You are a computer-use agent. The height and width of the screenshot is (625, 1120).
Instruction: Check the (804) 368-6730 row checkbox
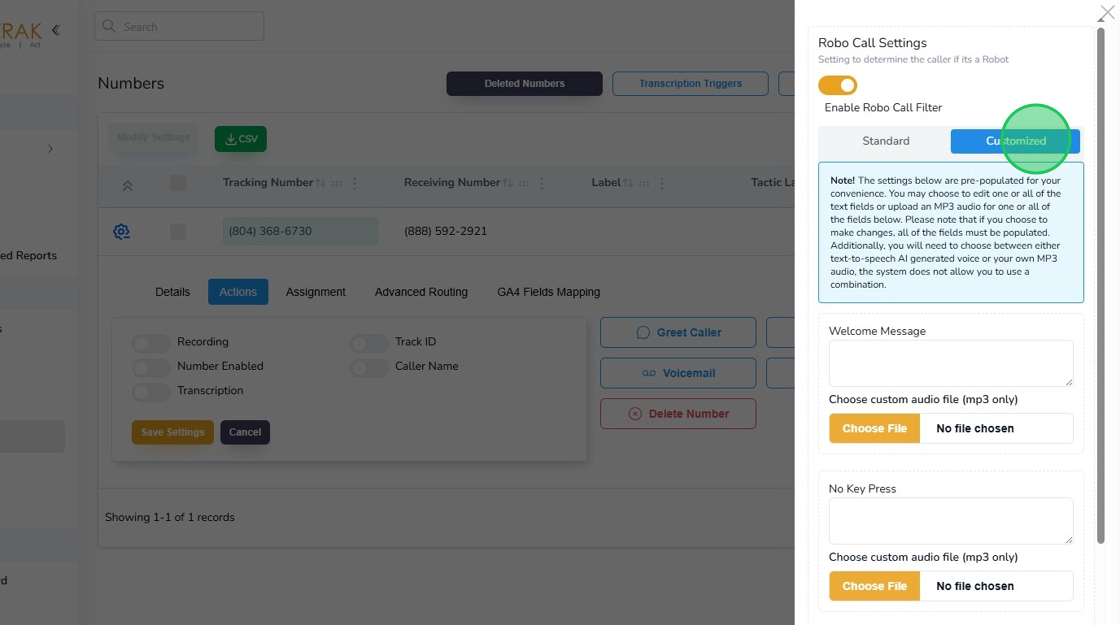click(x=178, y=231)
